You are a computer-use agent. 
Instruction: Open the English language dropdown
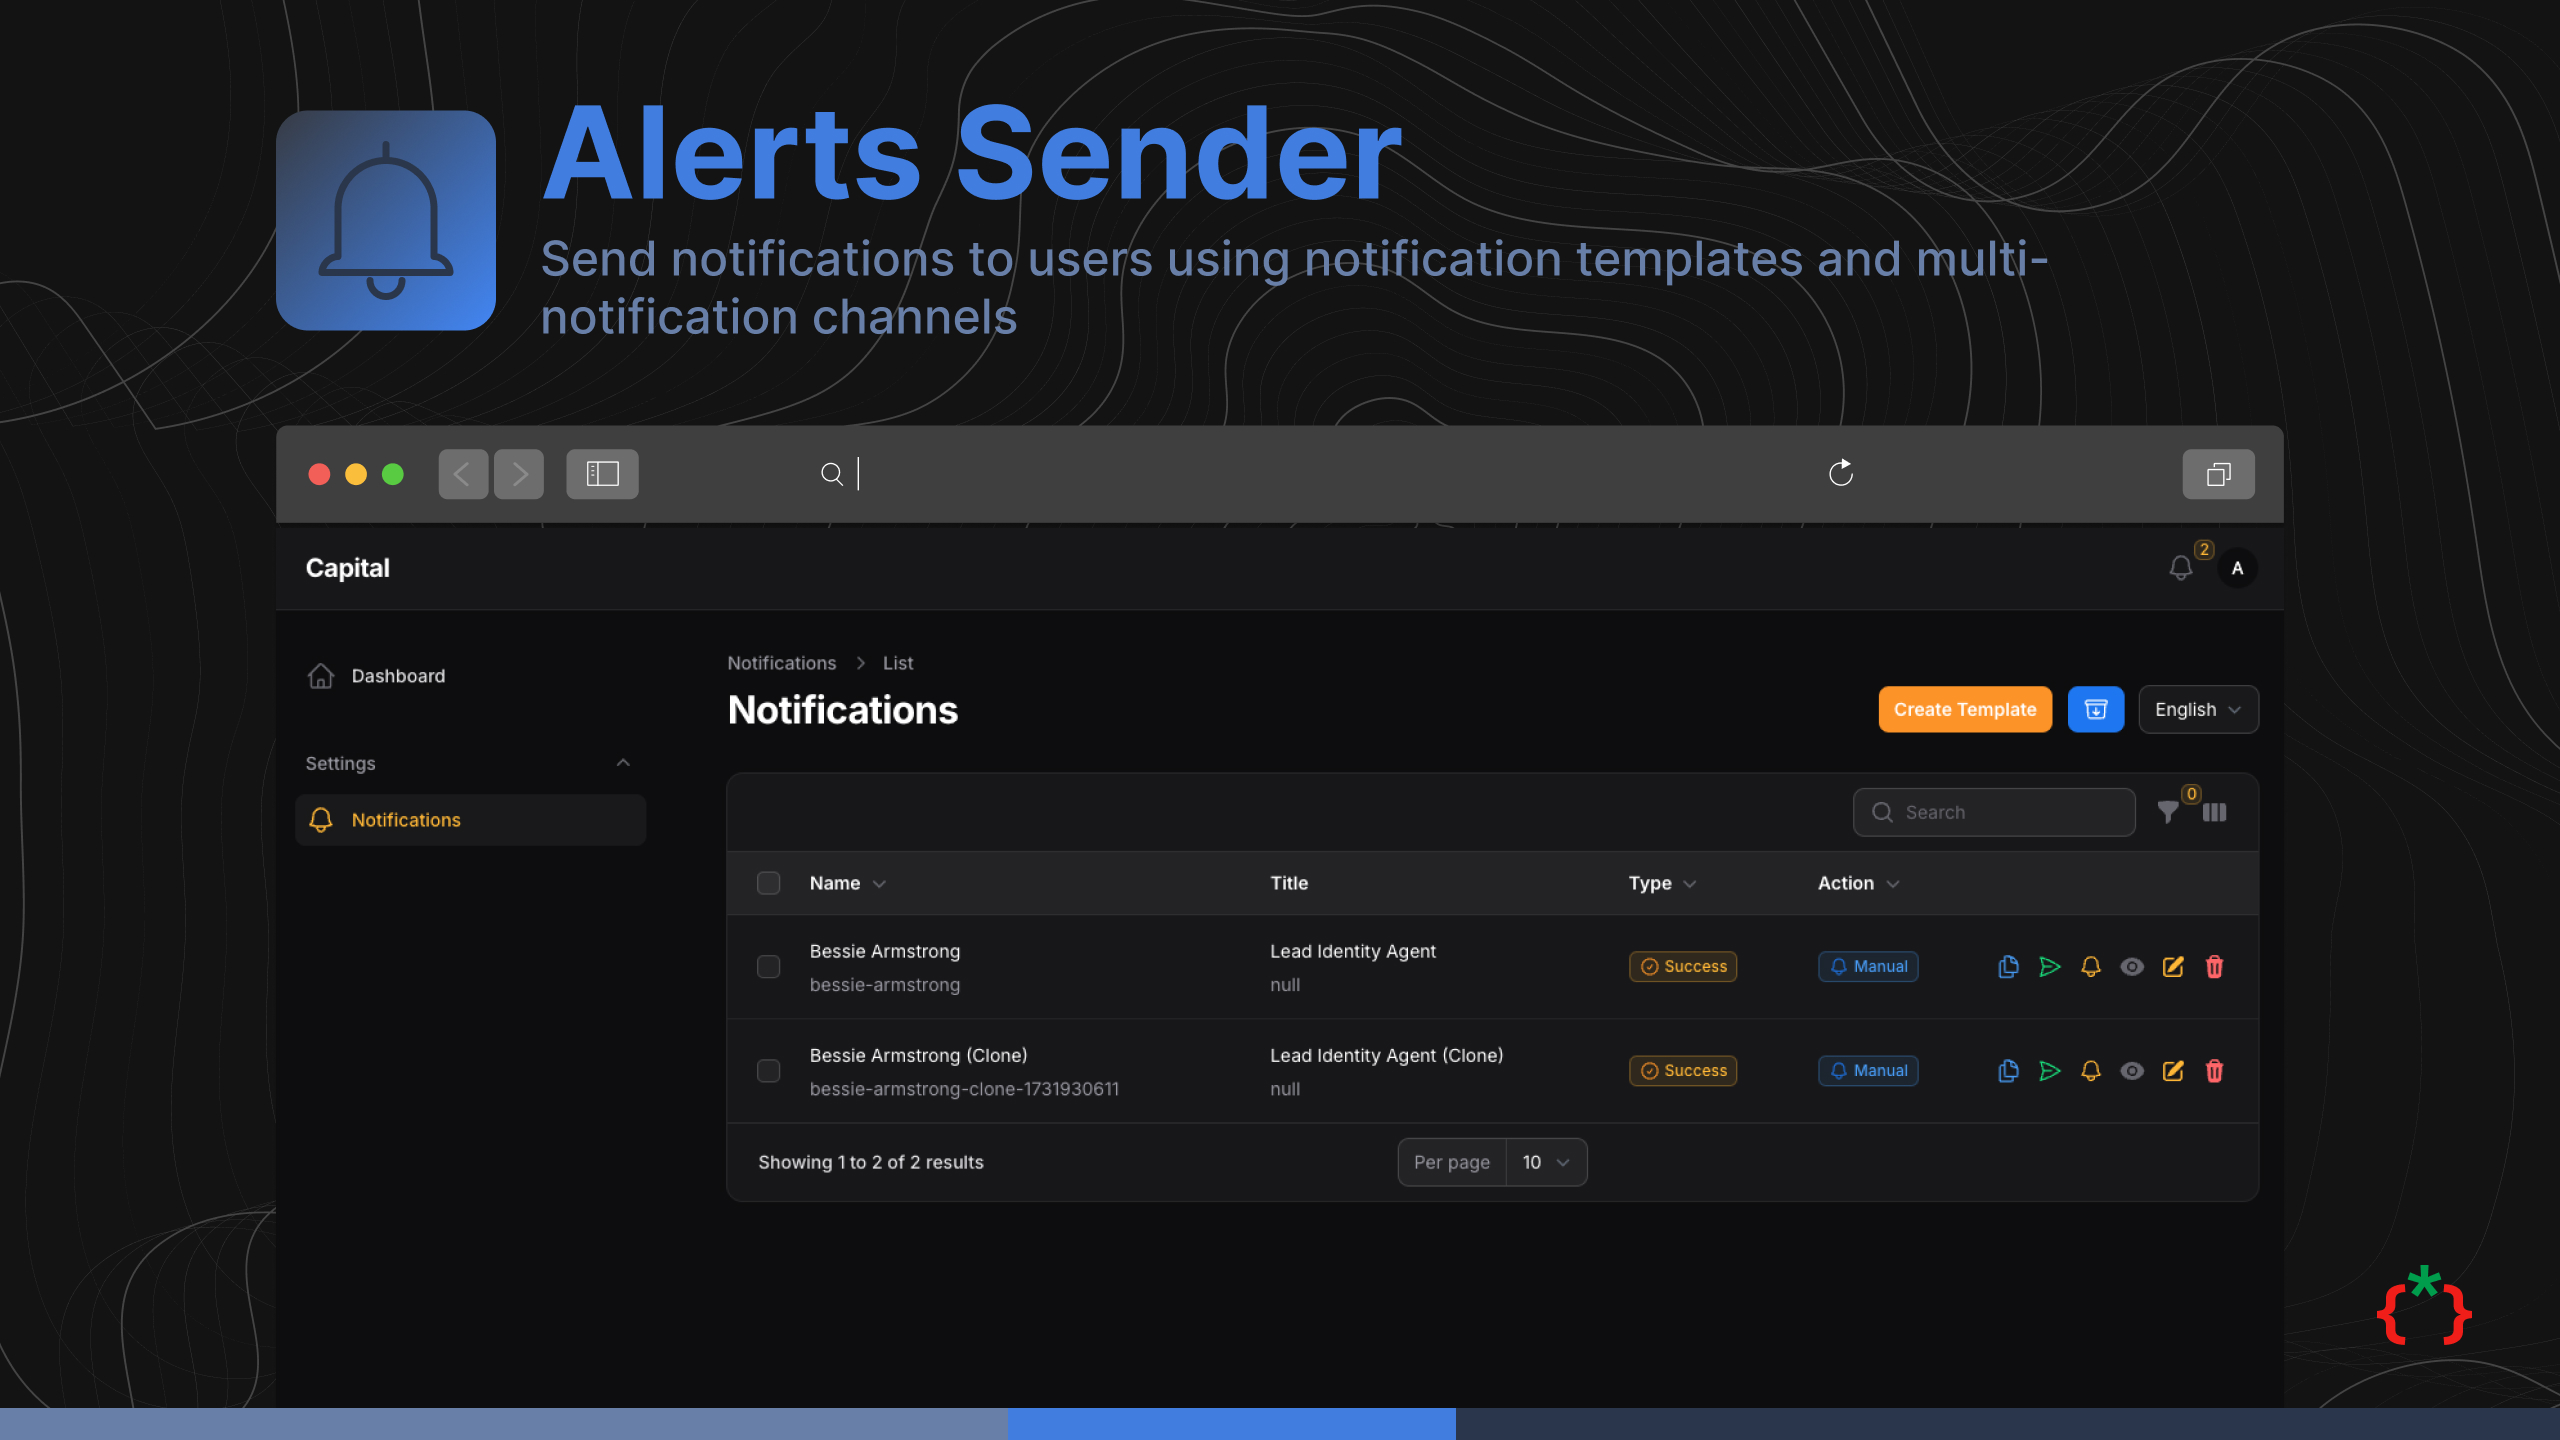point(2197,709)
